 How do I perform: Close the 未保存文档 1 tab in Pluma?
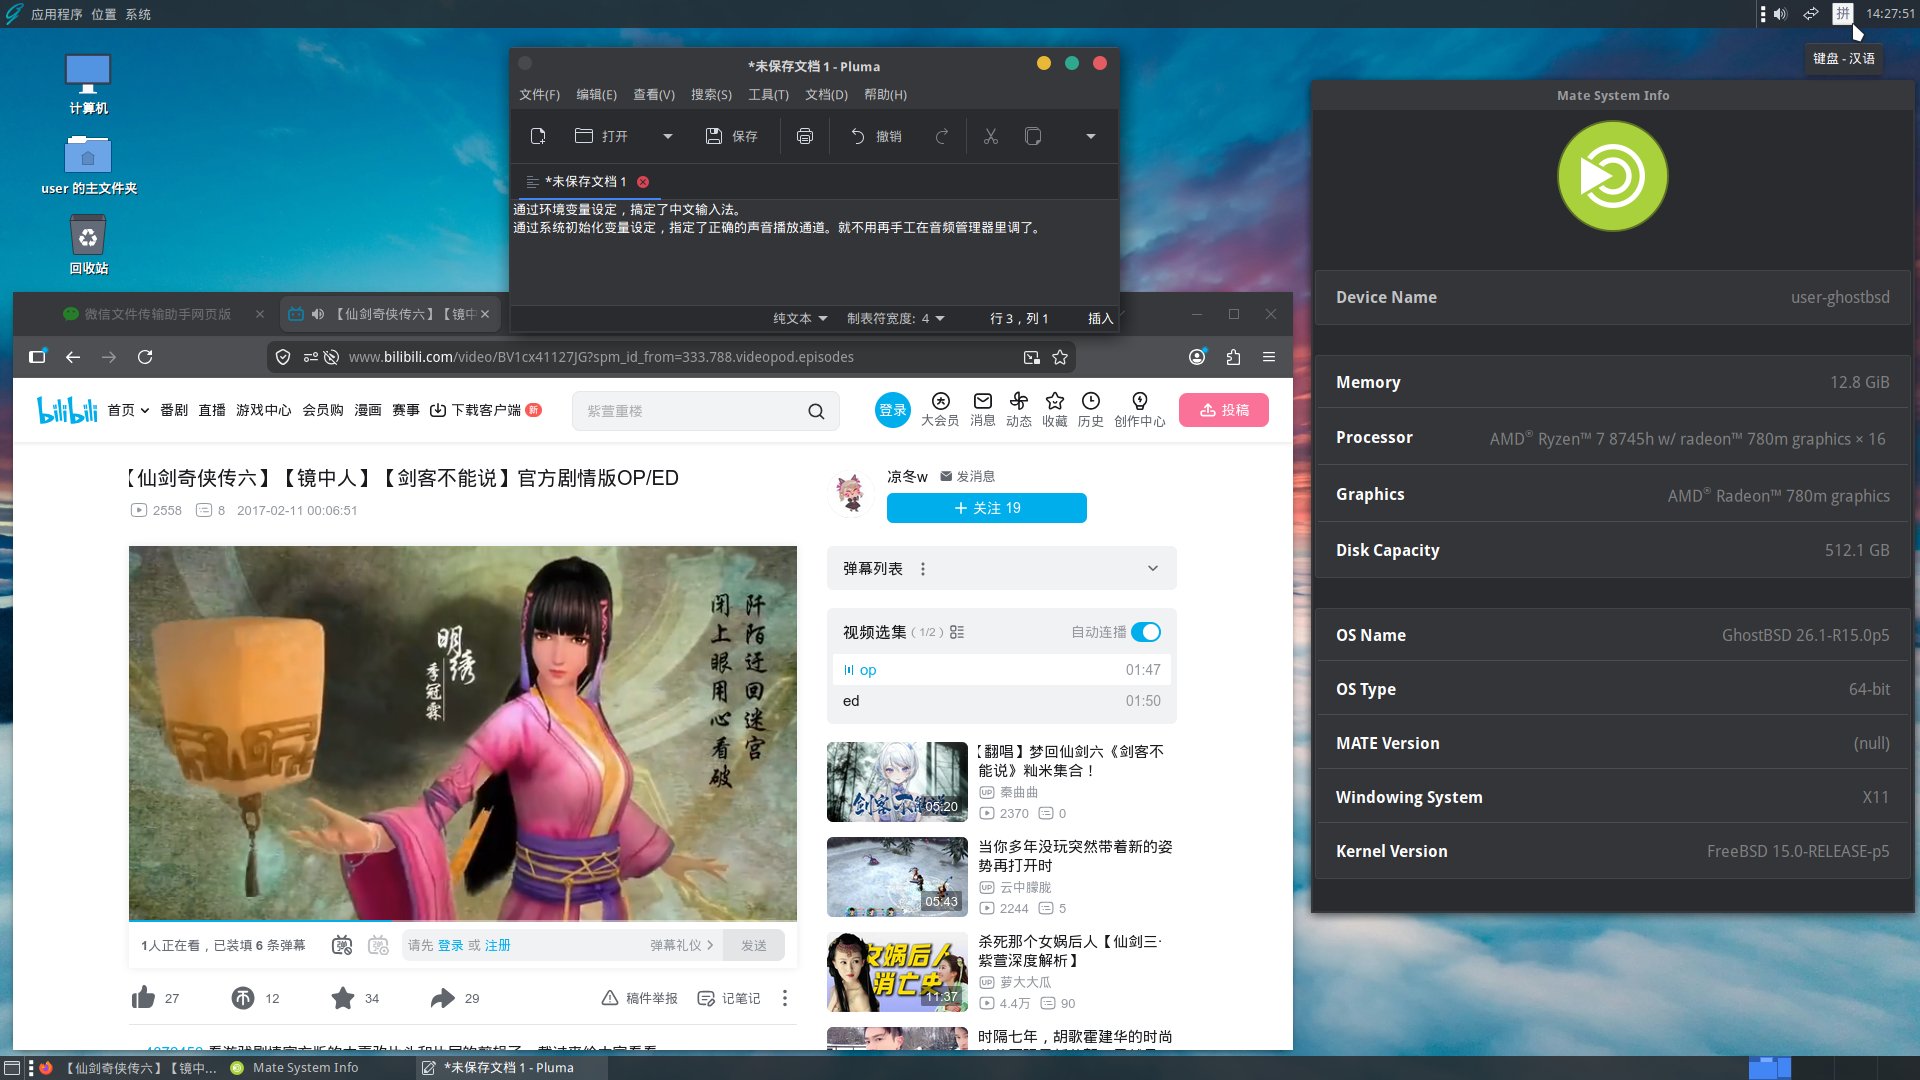click(x=643, y=182)
